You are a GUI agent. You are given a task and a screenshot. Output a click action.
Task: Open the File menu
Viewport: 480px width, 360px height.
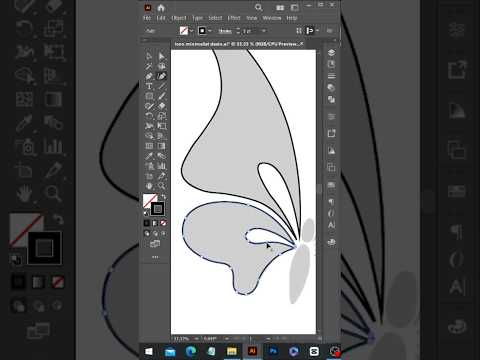[x=147, y=18]
